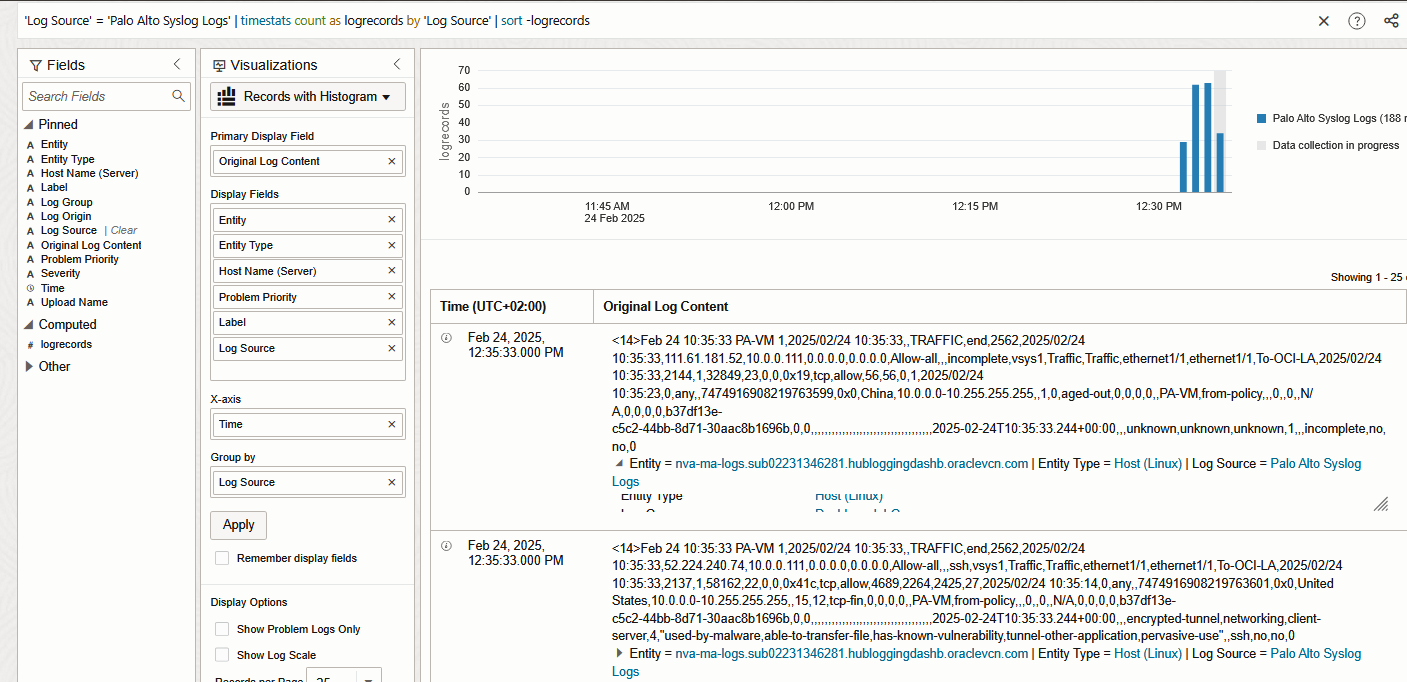Click the histogram chart icon on visualization selector
The width and height of the screenshot is (1407, 682).
228,96
